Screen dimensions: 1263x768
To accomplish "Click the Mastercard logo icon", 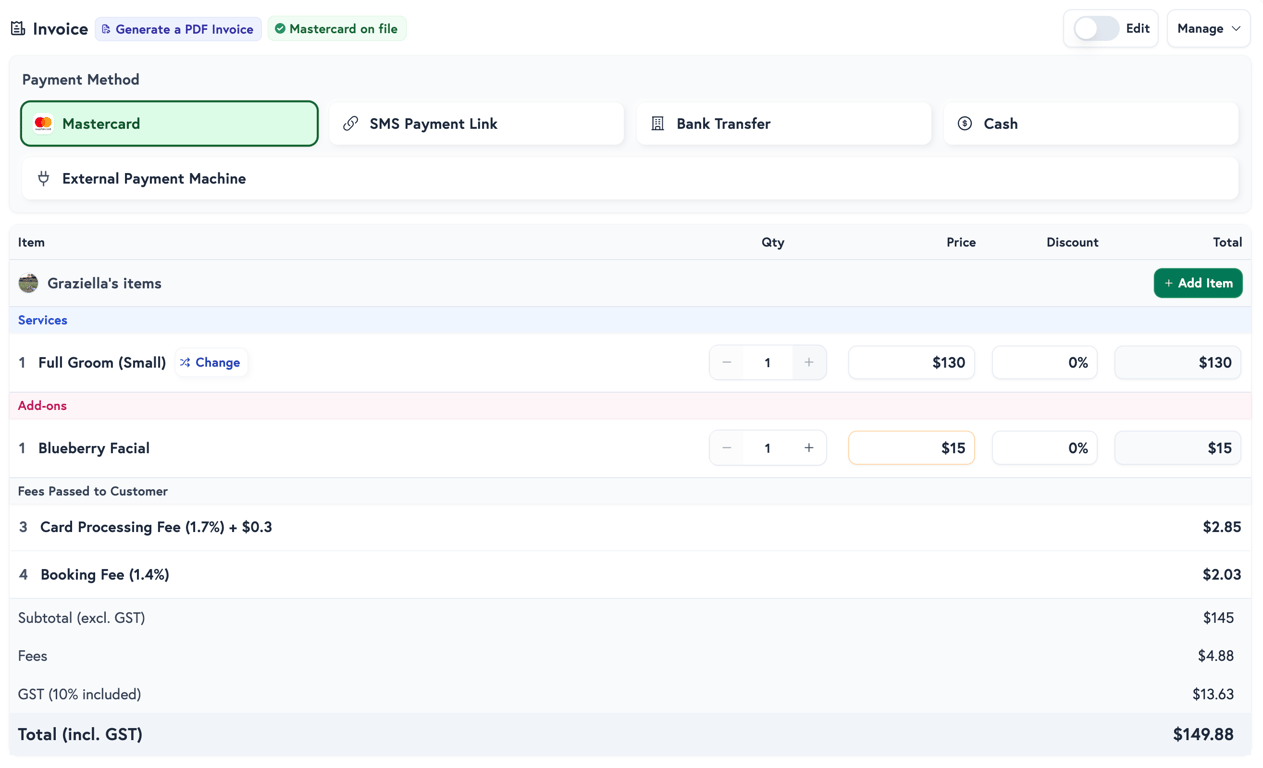I will (x=42, y=123).
